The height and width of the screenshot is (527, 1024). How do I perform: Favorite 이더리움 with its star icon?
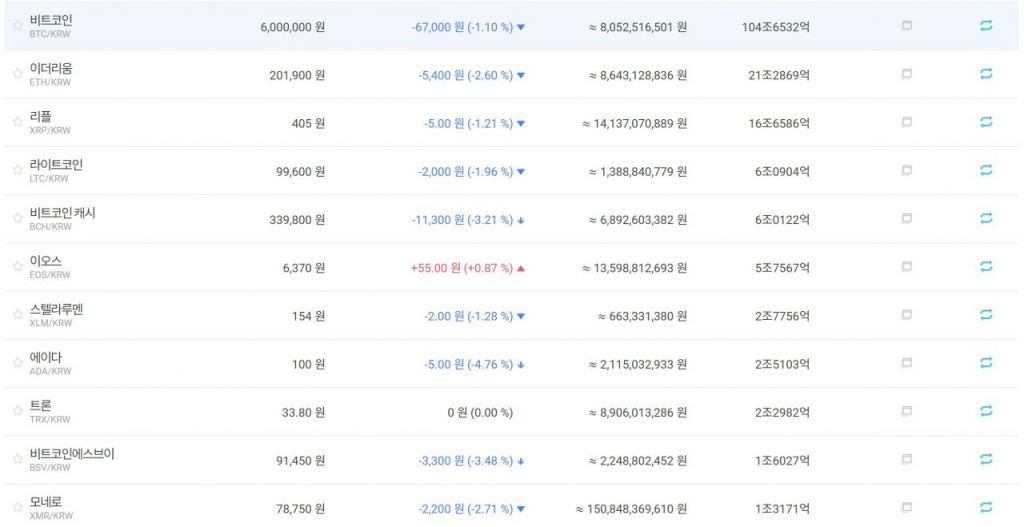point(18,74)
